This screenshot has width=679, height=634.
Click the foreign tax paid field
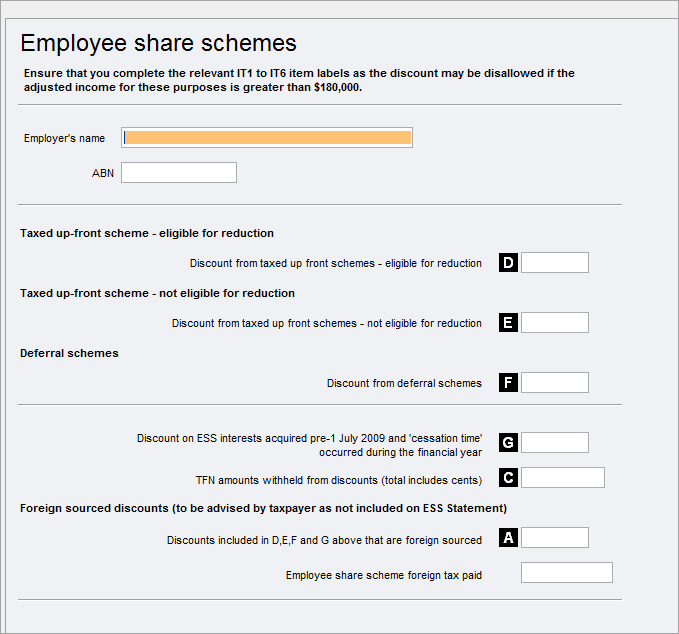click(x=567, y=573)
